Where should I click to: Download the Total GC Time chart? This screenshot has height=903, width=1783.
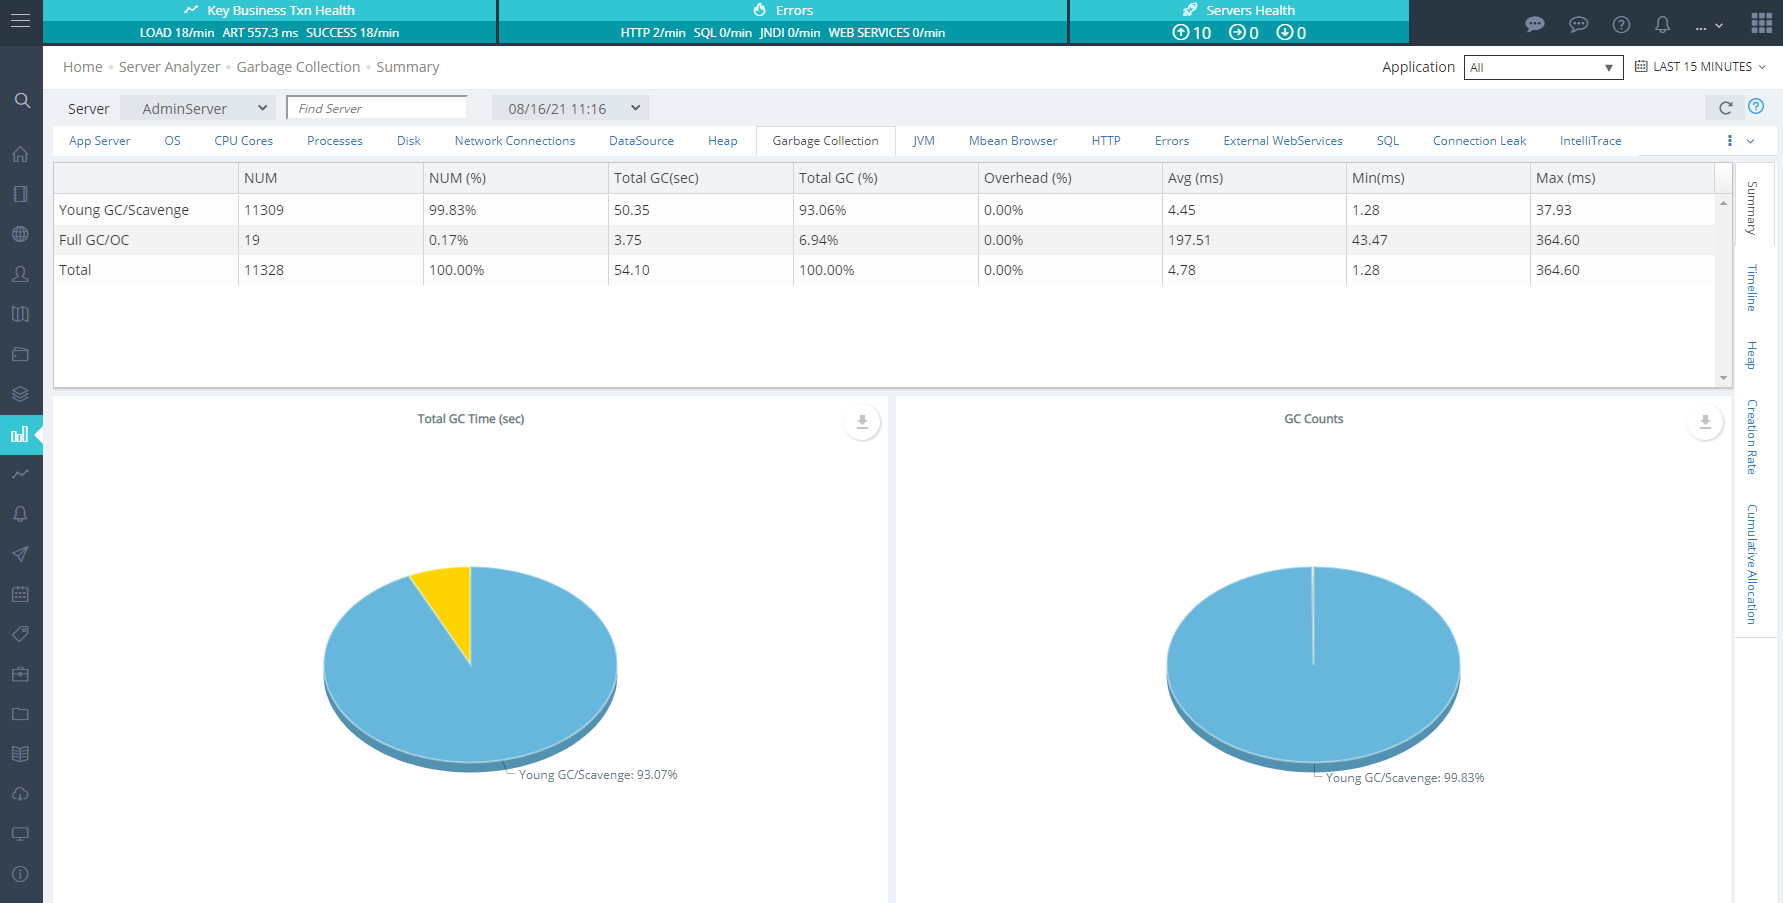tap(862, 423)
